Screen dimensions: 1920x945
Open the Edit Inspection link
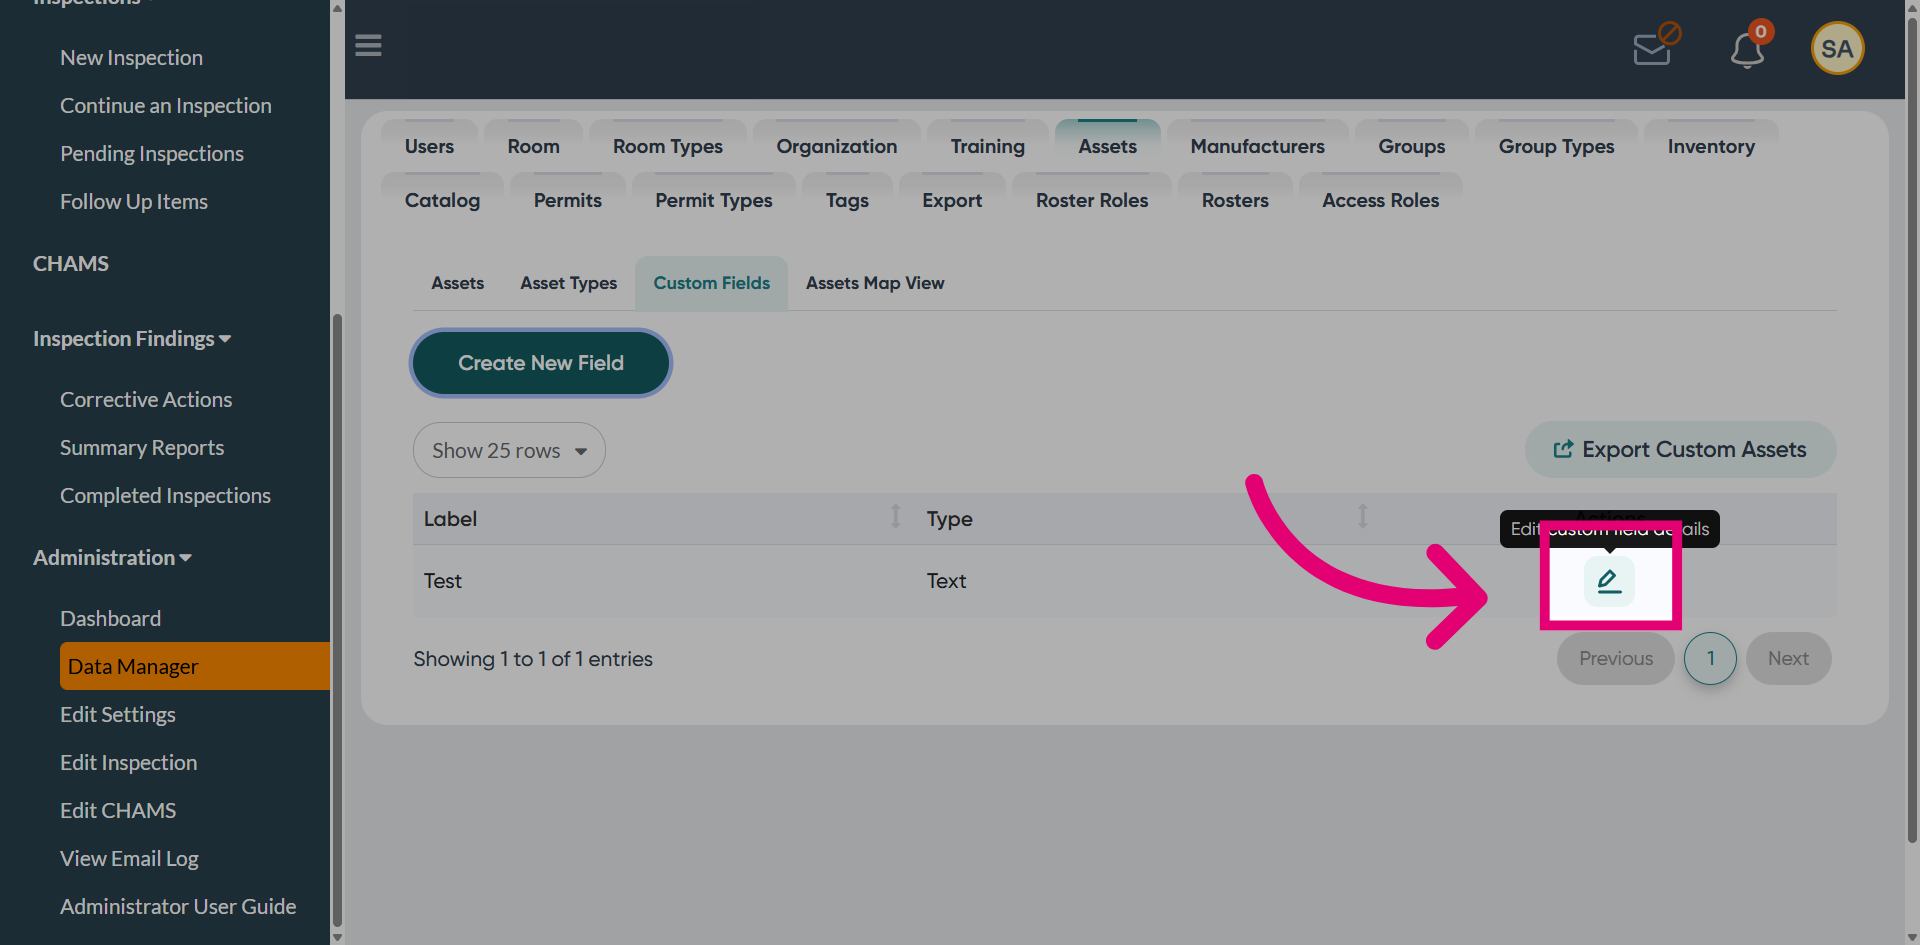pos(128,763)
